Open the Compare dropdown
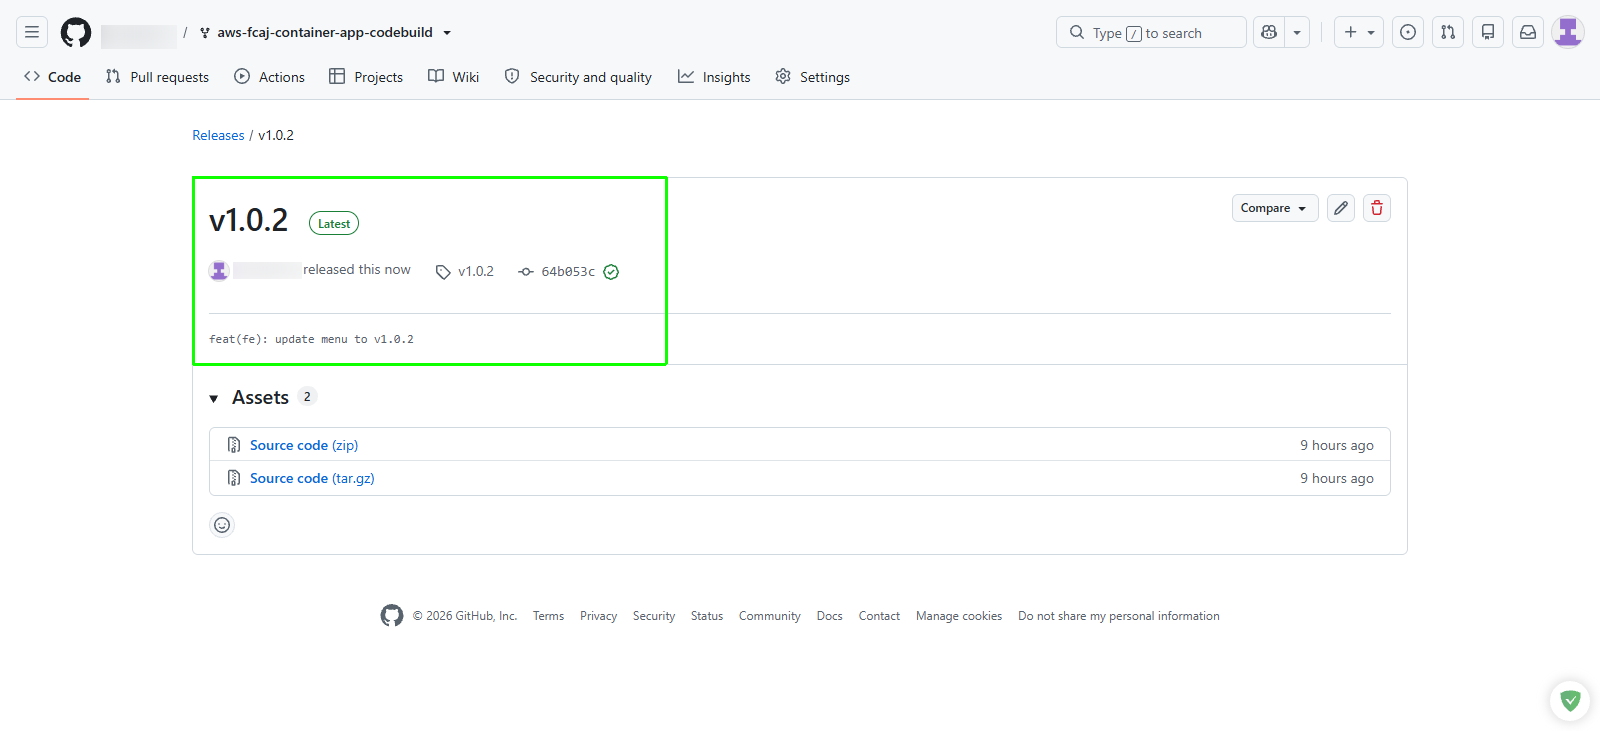The width and height of the screenshot is (1600, 731). pos(1275,208)
